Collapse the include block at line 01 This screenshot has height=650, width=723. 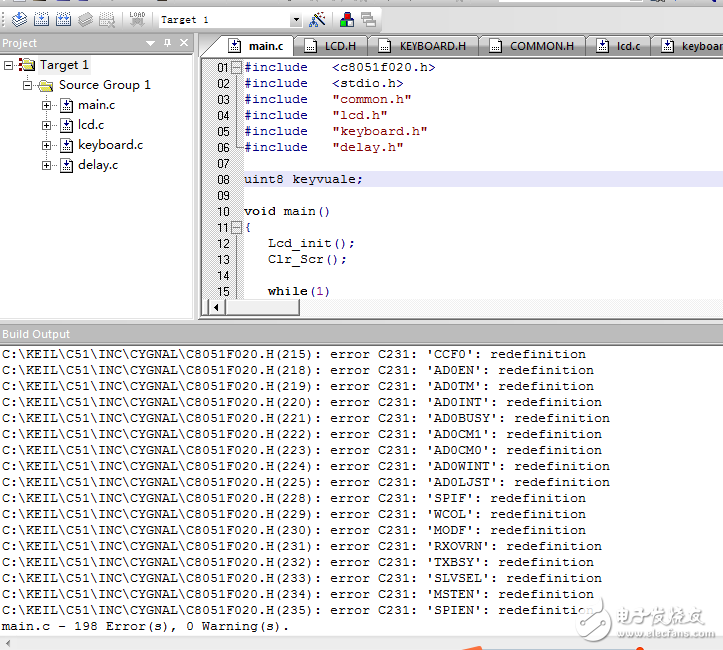coord(236,67)
